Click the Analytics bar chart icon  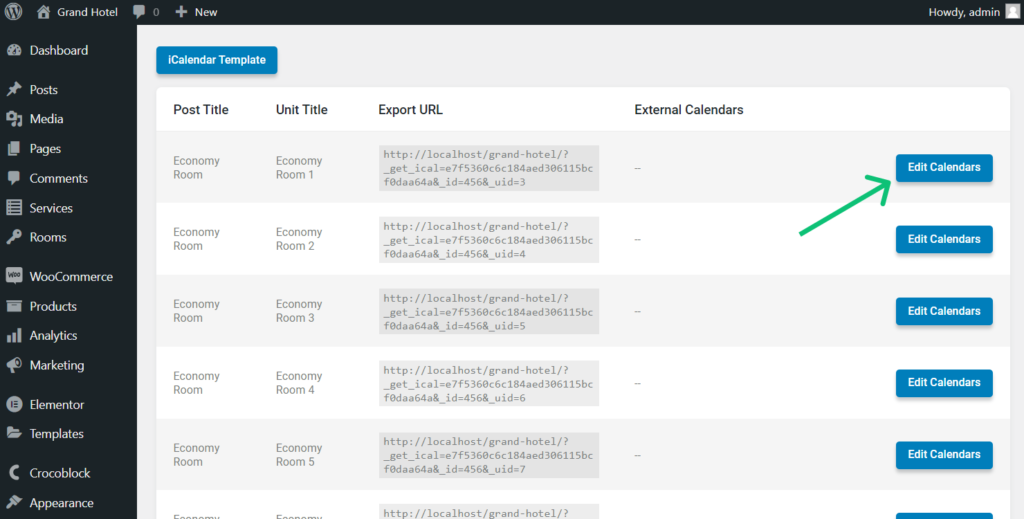click(14, 336)
